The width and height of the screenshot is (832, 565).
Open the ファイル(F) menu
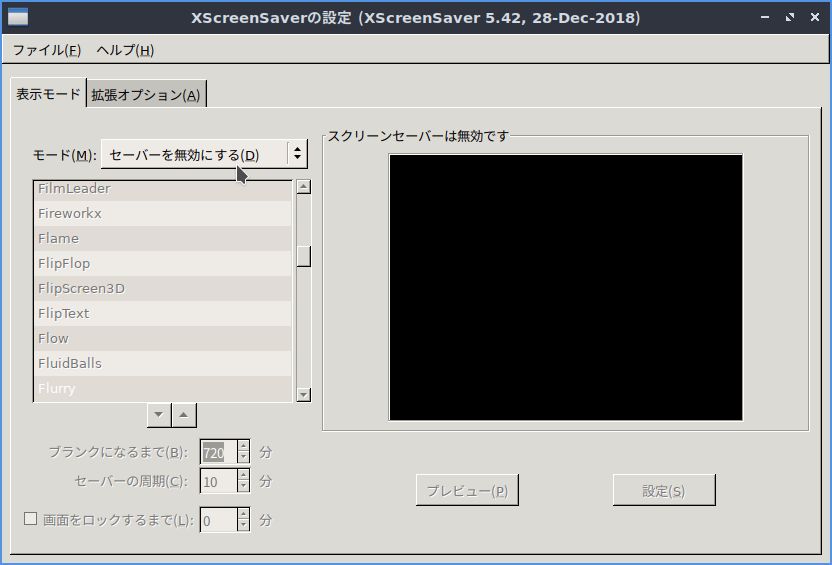(x=47, y=50)
